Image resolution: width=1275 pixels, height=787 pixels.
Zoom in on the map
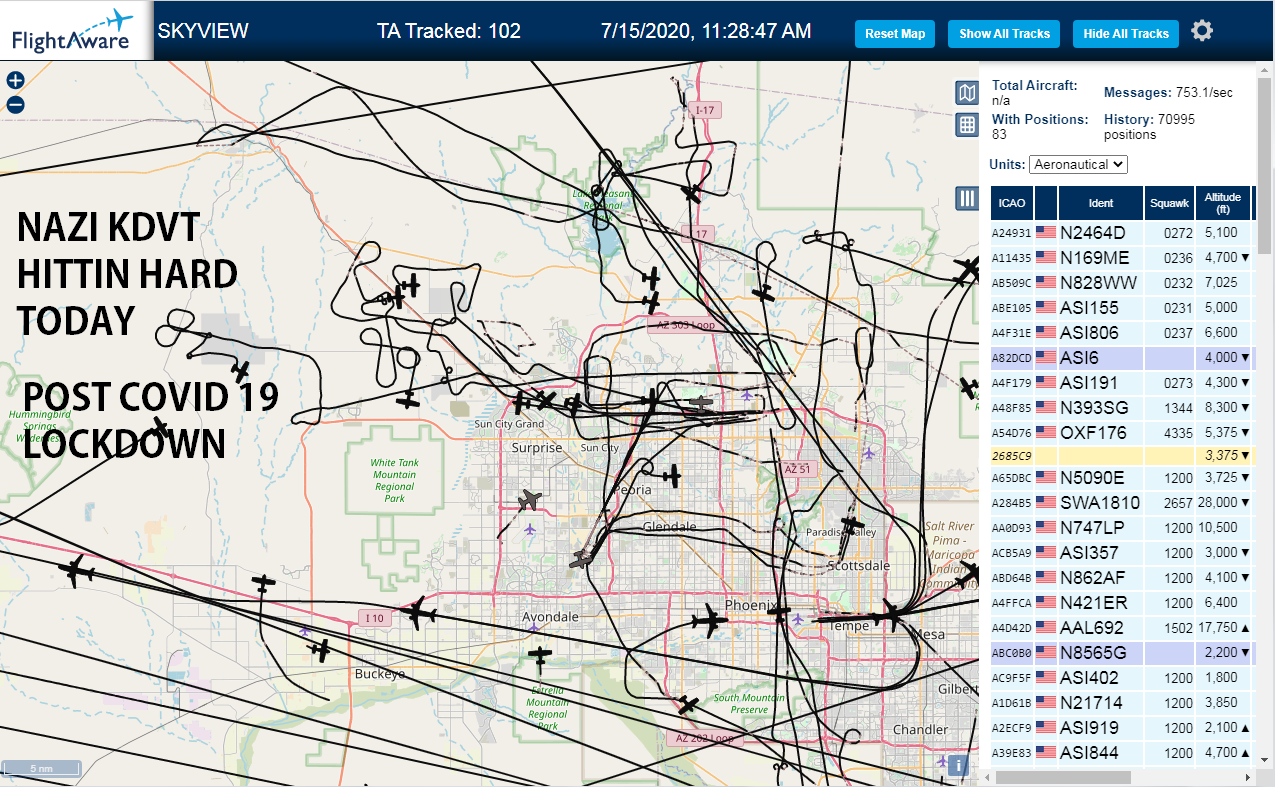(x=15, y=81)
